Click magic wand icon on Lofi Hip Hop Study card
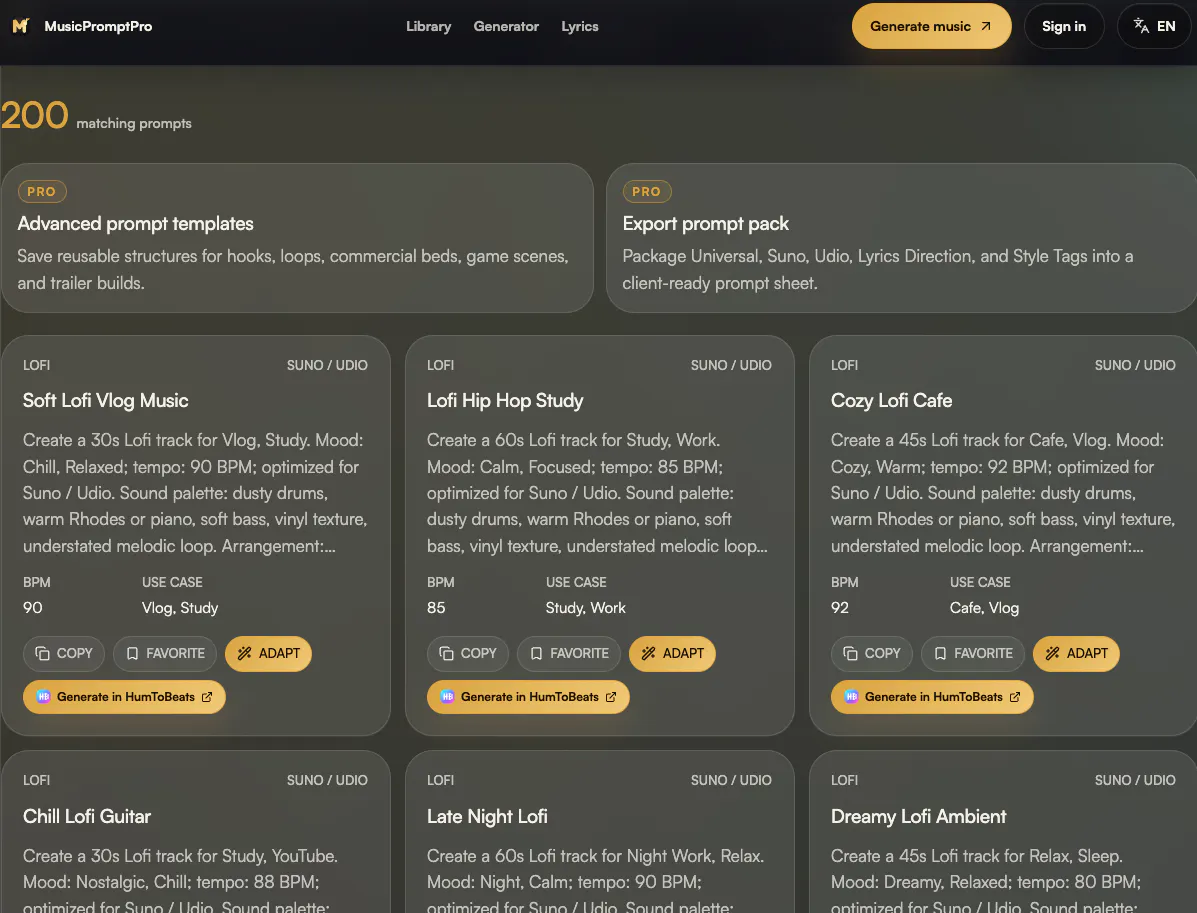1197x913 pixels. (648, 653)
